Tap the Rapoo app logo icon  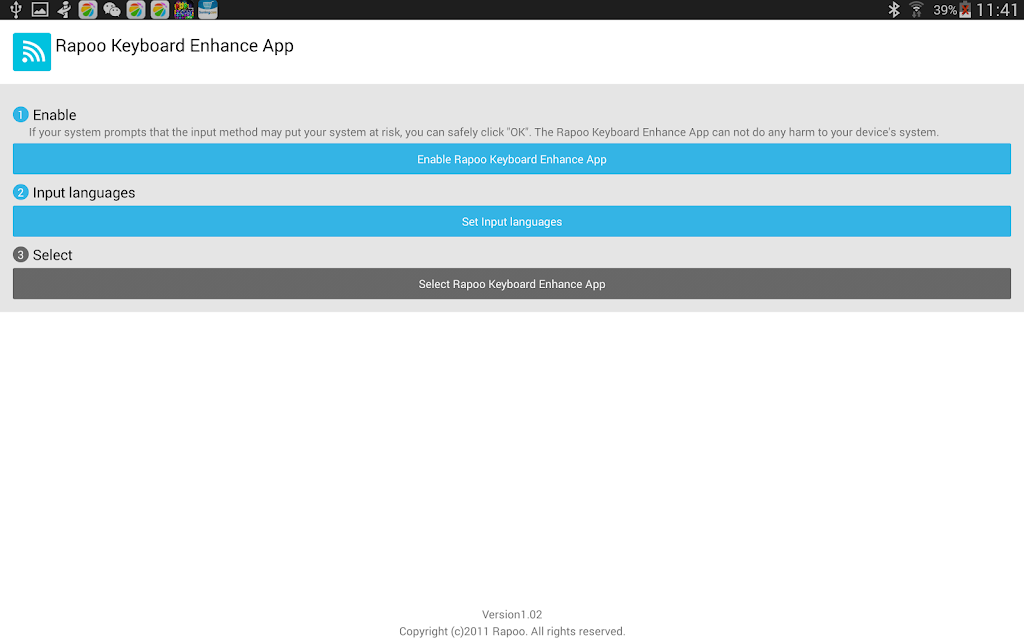[31, 52]
